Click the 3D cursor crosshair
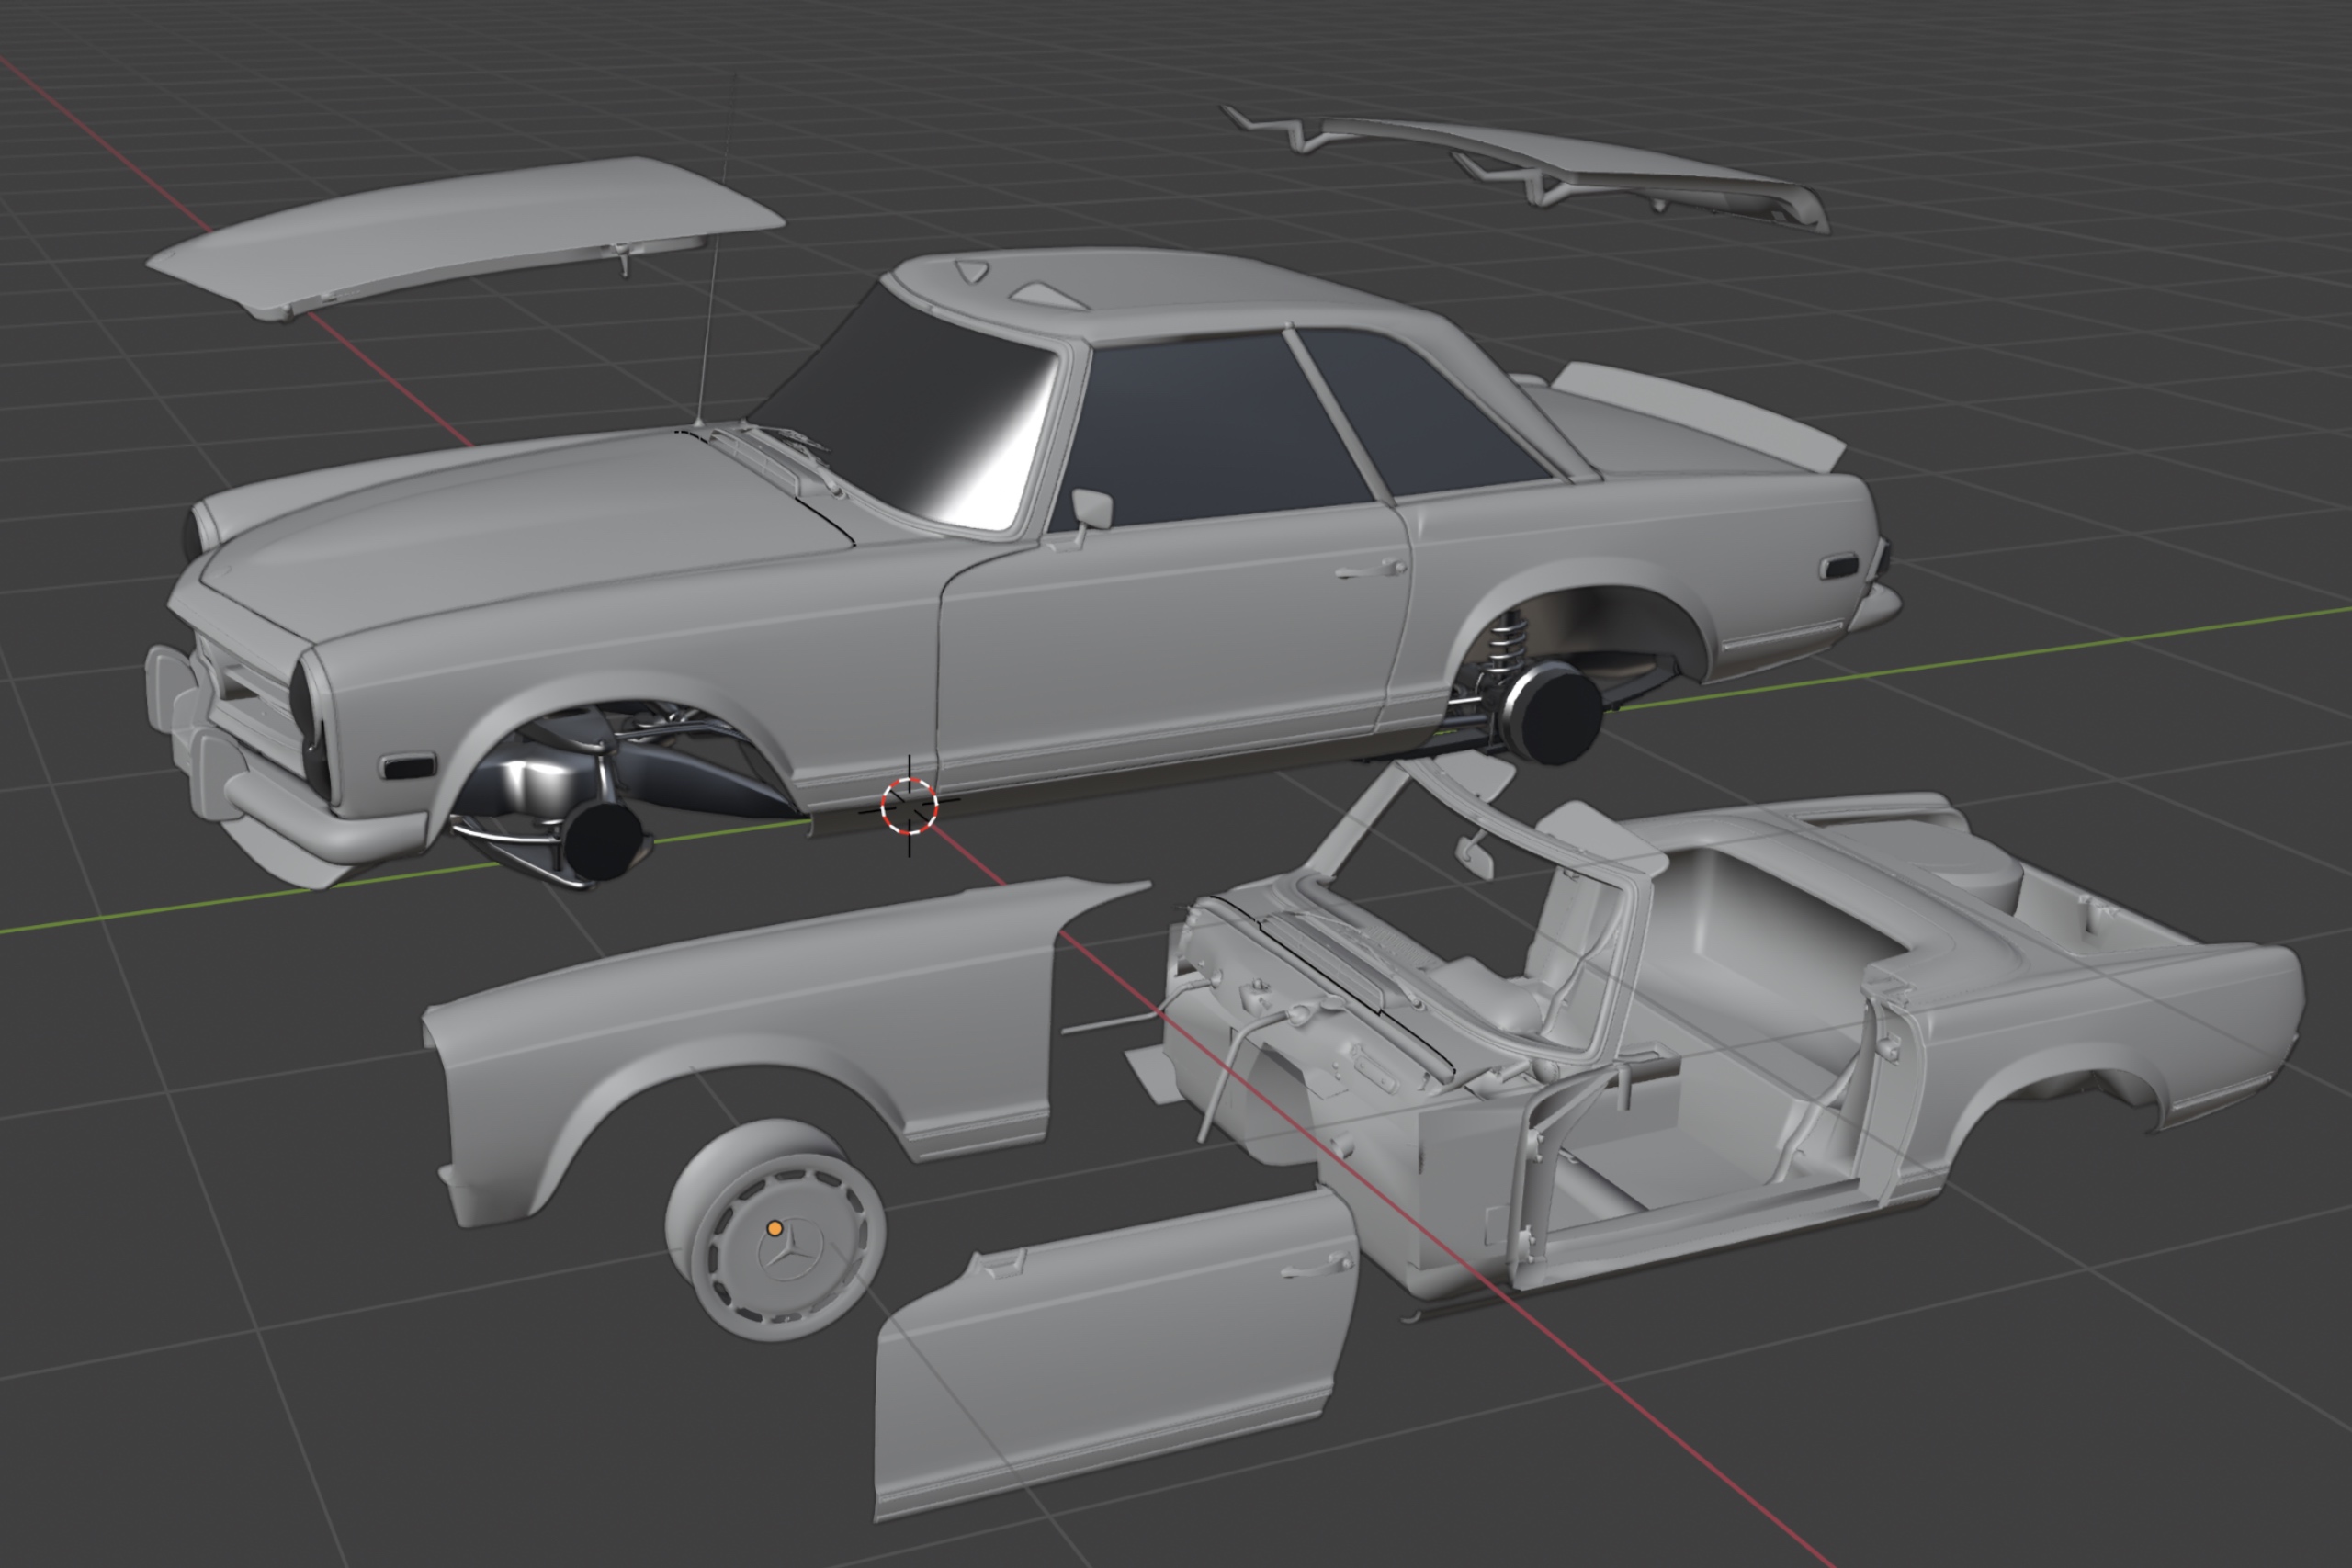Viewport: 2352px width, 1568px height. point(909,806)
